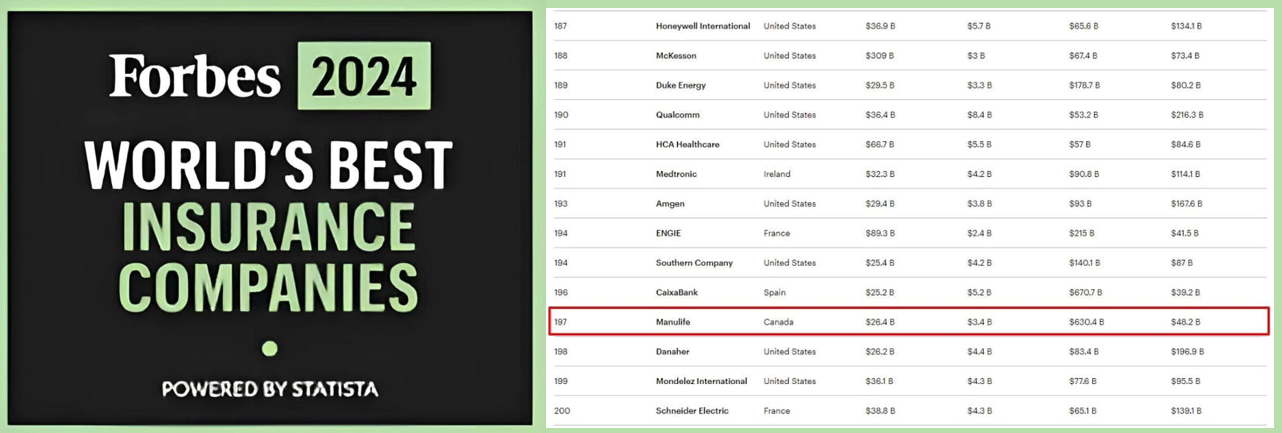Select the Powered by Statista caption
This screenshot has width=1282, height=433.
point(270,388)
